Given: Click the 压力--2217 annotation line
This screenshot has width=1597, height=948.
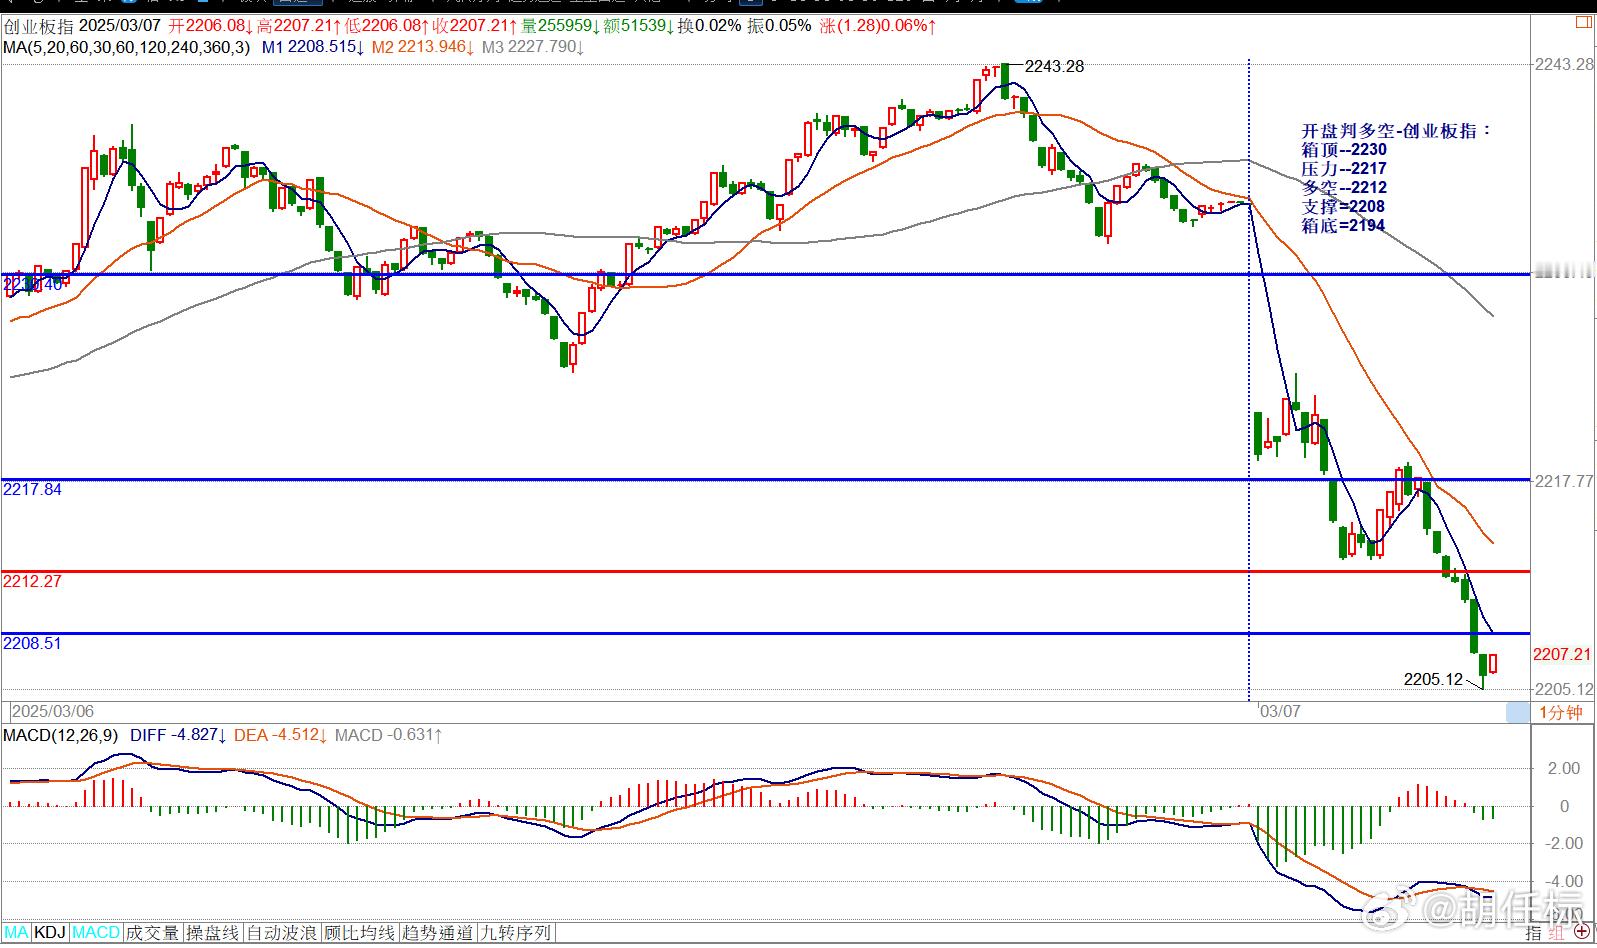Looking at the screenshot, I should (1344, 169).
